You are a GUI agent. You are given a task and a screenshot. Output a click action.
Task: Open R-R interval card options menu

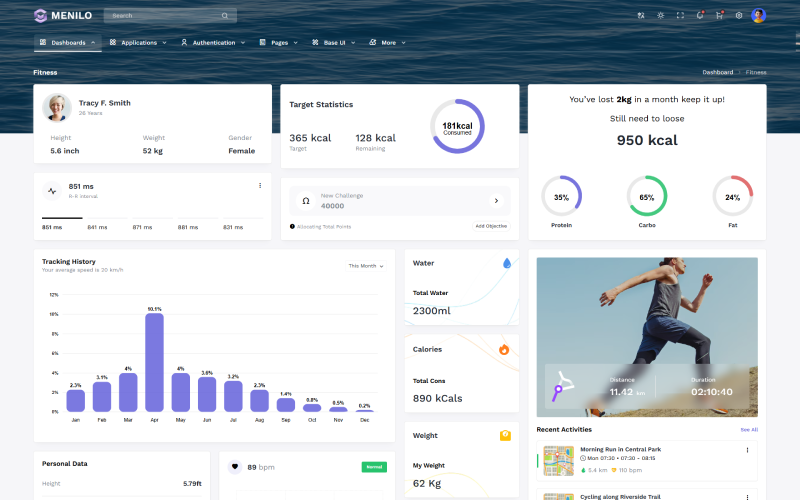click(x=260, y=185)
